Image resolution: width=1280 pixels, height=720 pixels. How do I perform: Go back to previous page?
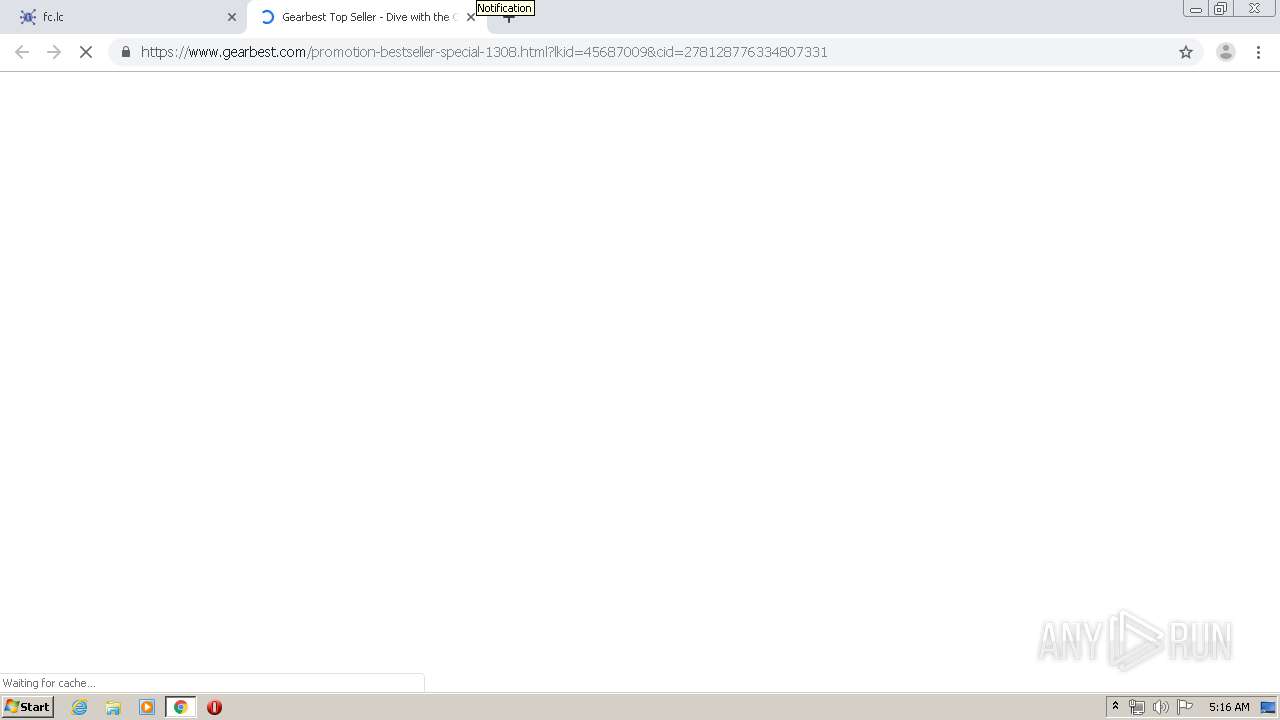[22, 52]
